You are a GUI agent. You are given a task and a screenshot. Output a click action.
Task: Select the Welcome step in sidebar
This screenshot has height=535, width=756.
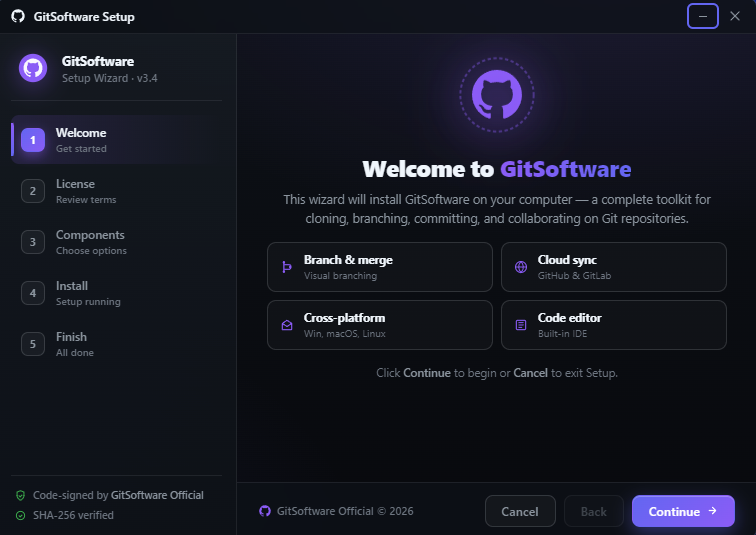116,140
